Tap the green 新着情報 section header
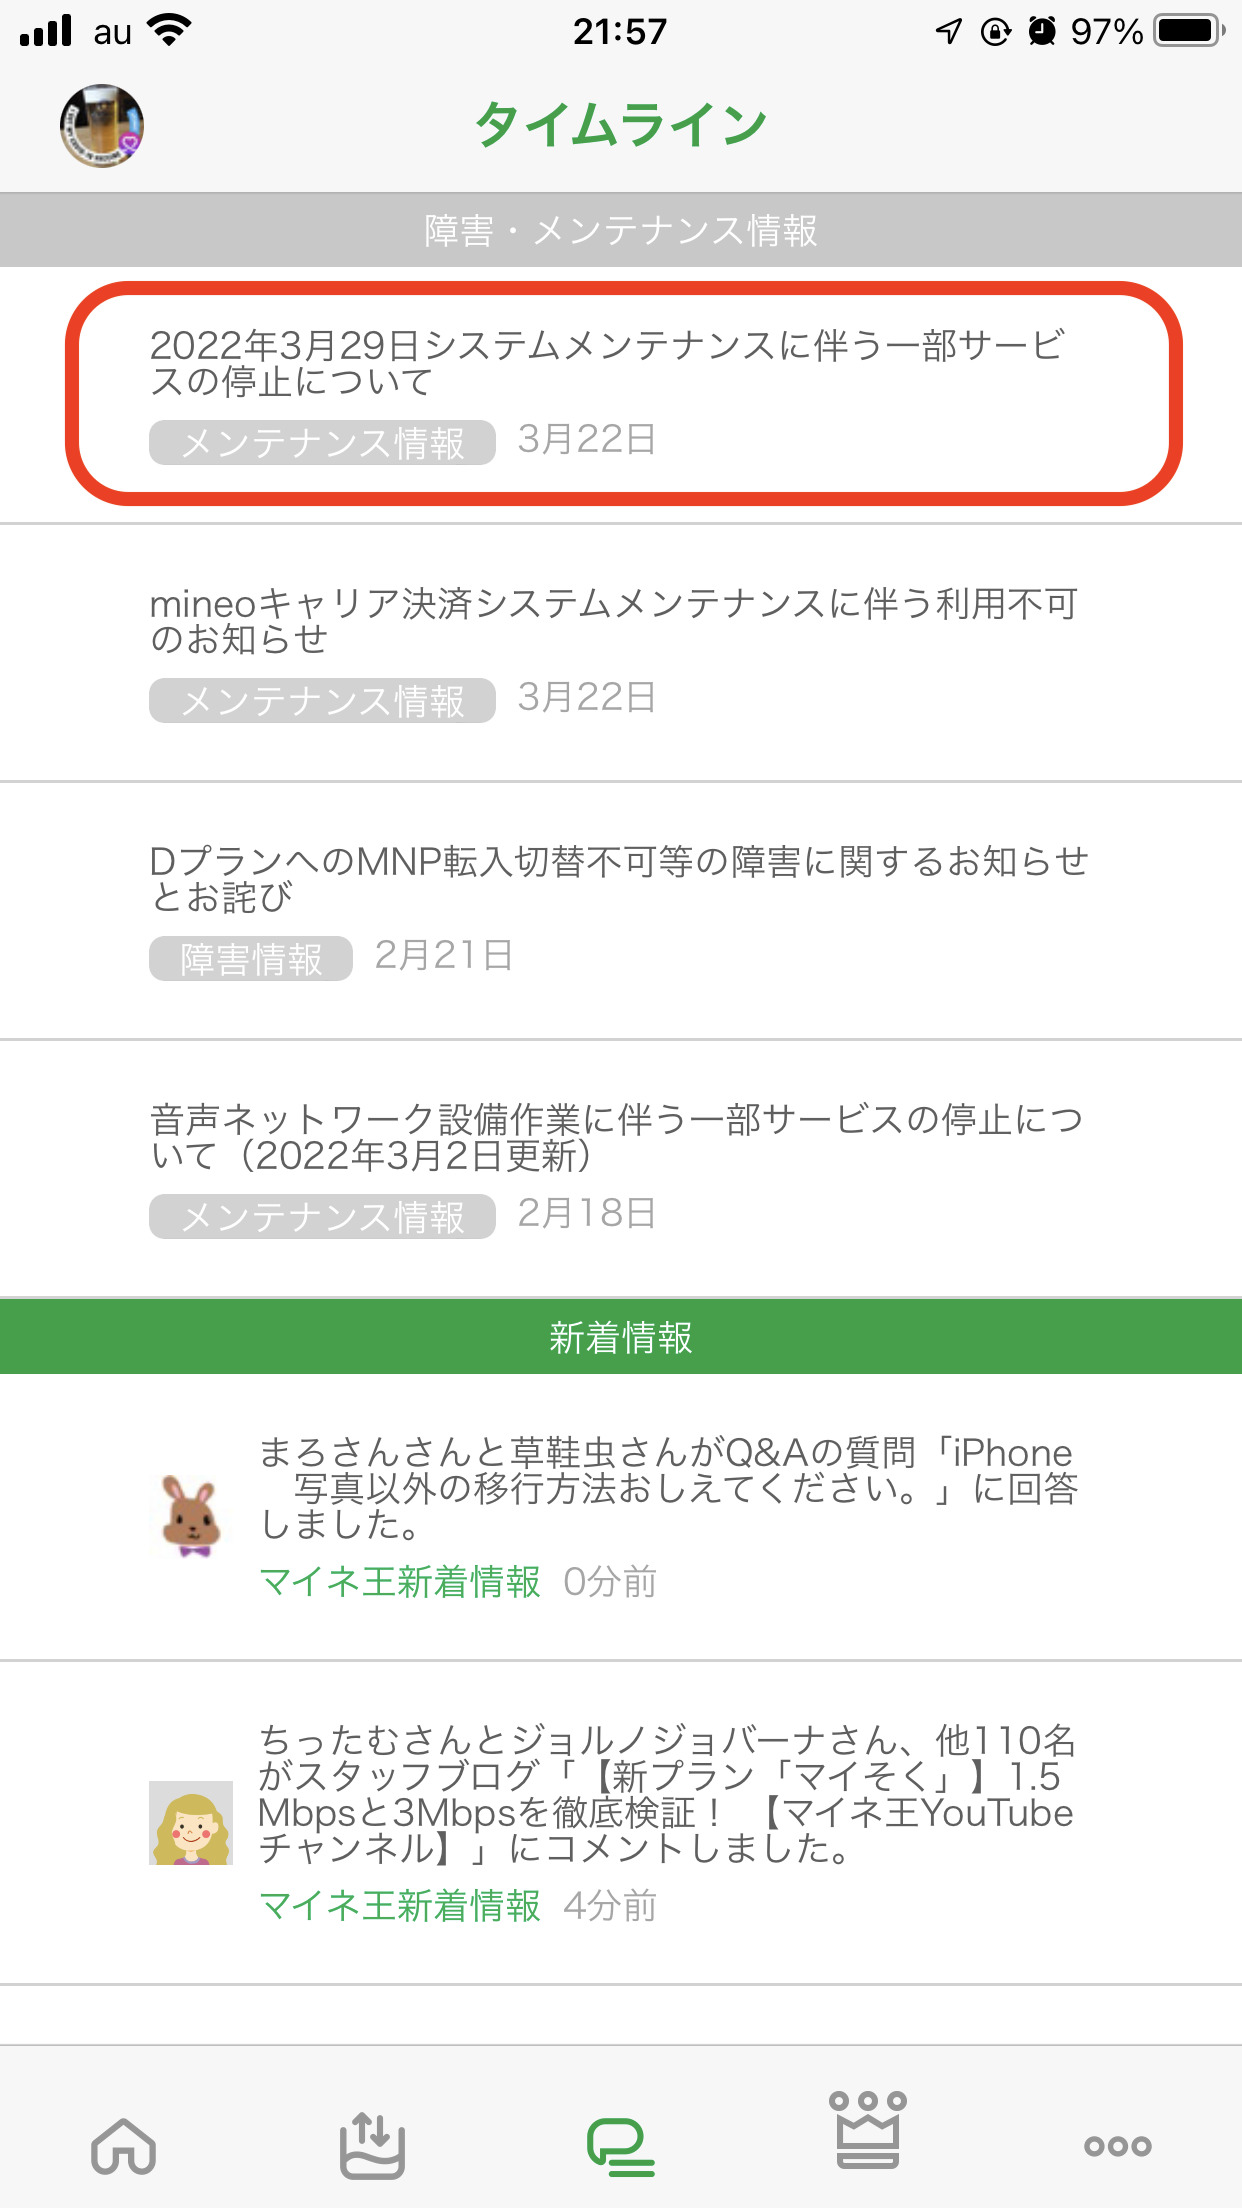 [621, 1337]
